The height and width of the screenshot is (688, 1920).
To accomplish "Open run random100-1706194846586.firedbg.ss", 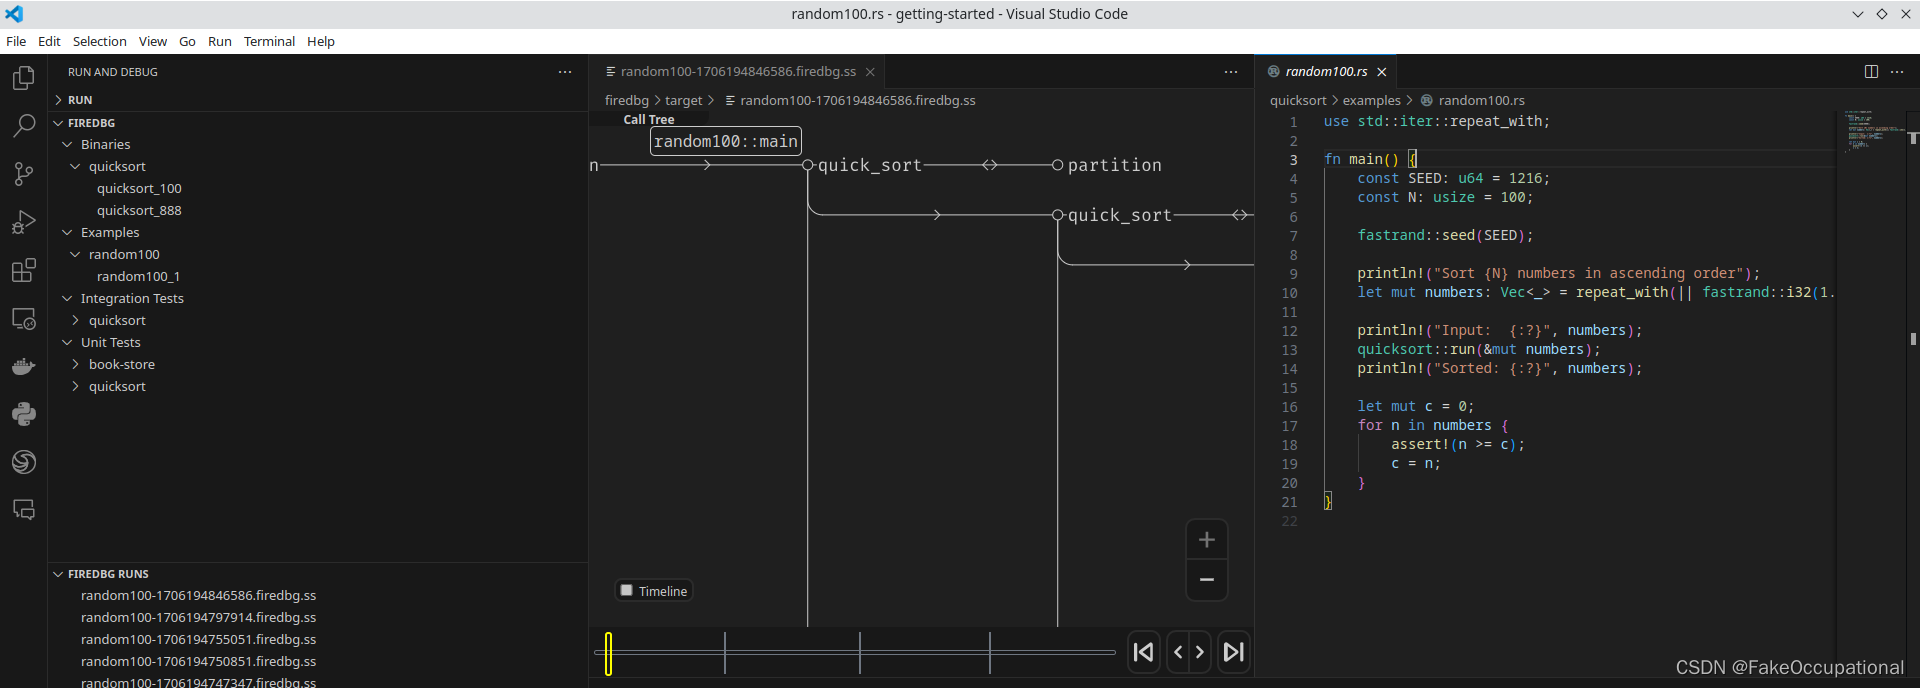I will [x=198, y=596].
